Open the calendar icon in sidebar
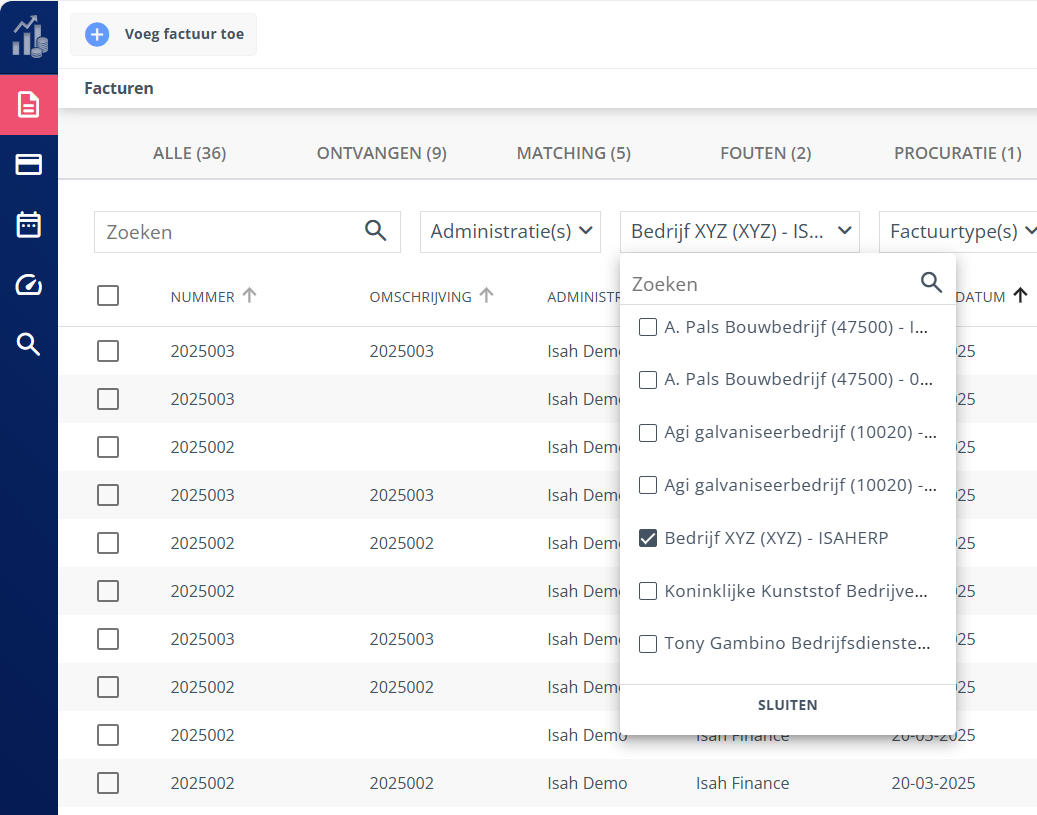The width and height of the screenshot is (1037, 815). point(29,225)
